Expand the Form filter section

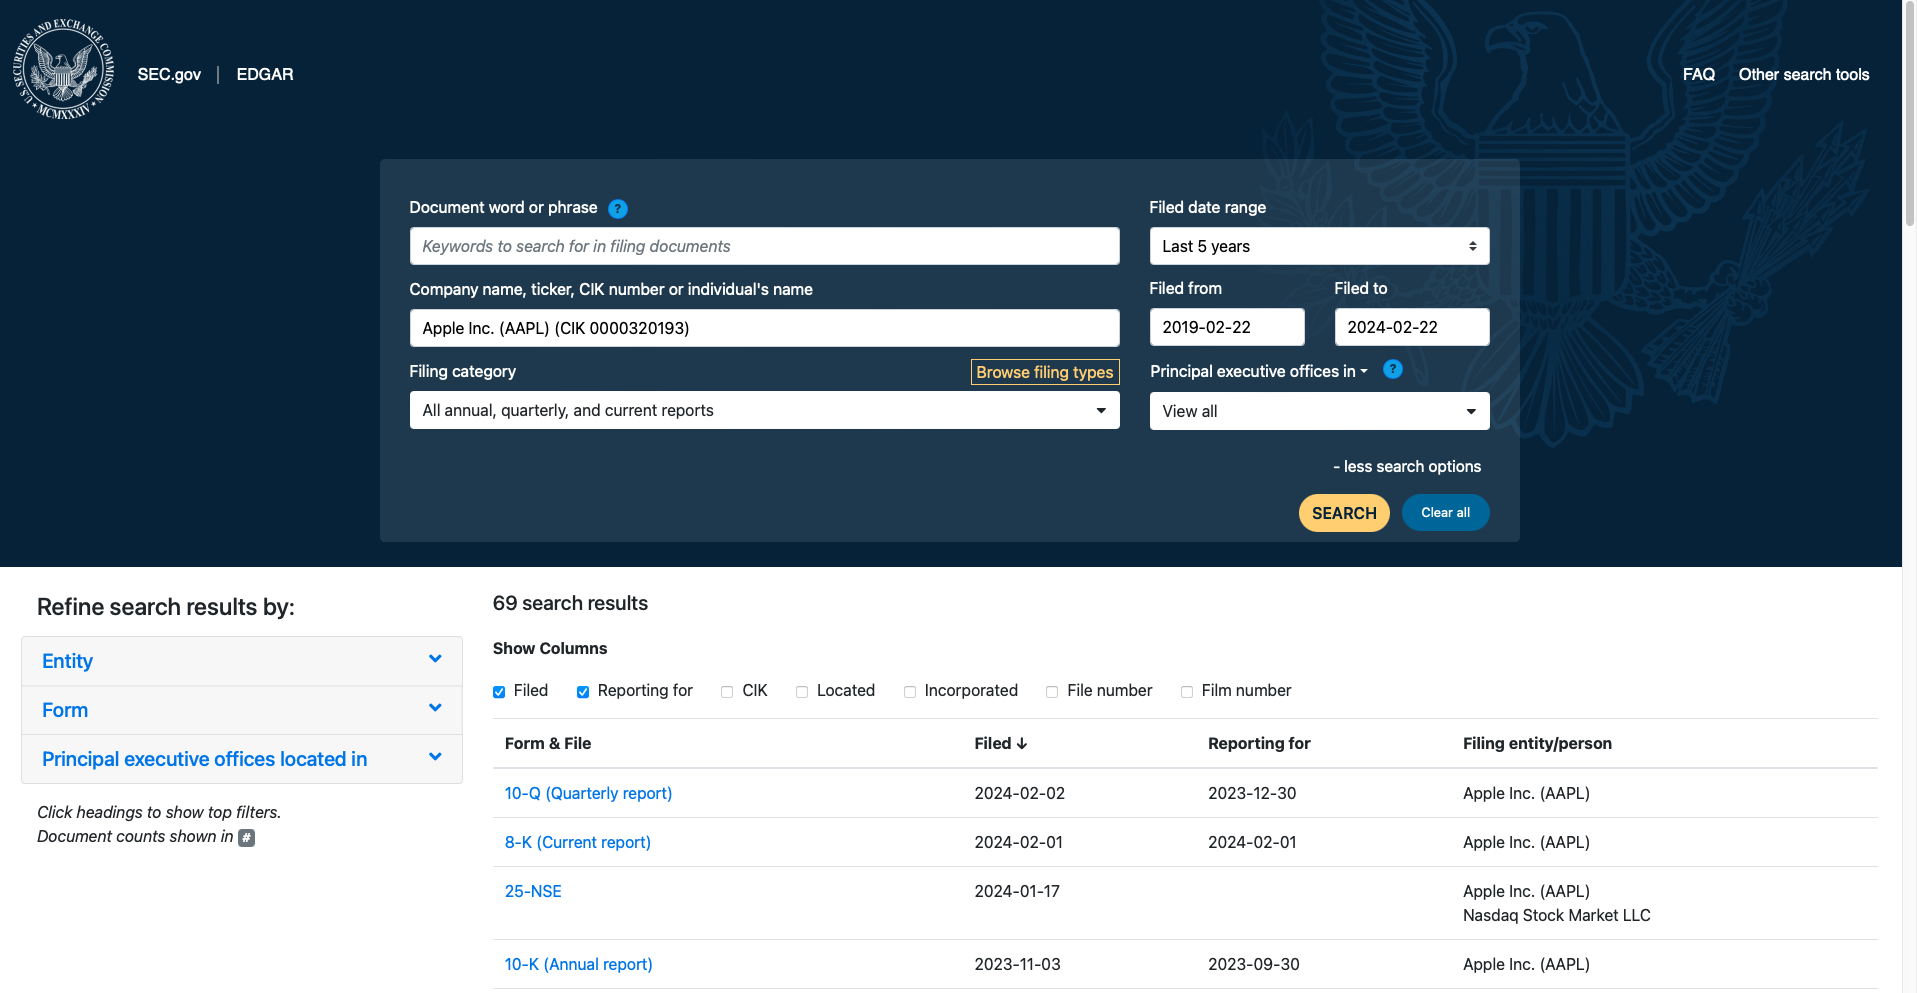click(242, 710)
